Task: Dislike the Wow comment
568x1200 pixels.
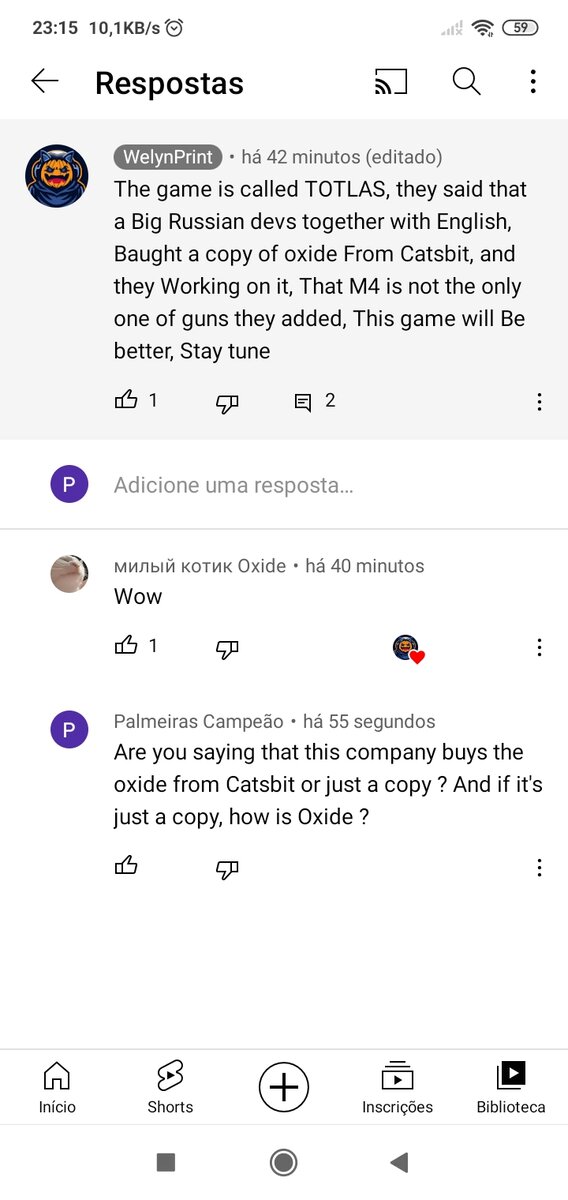Action: coord(227,649)
